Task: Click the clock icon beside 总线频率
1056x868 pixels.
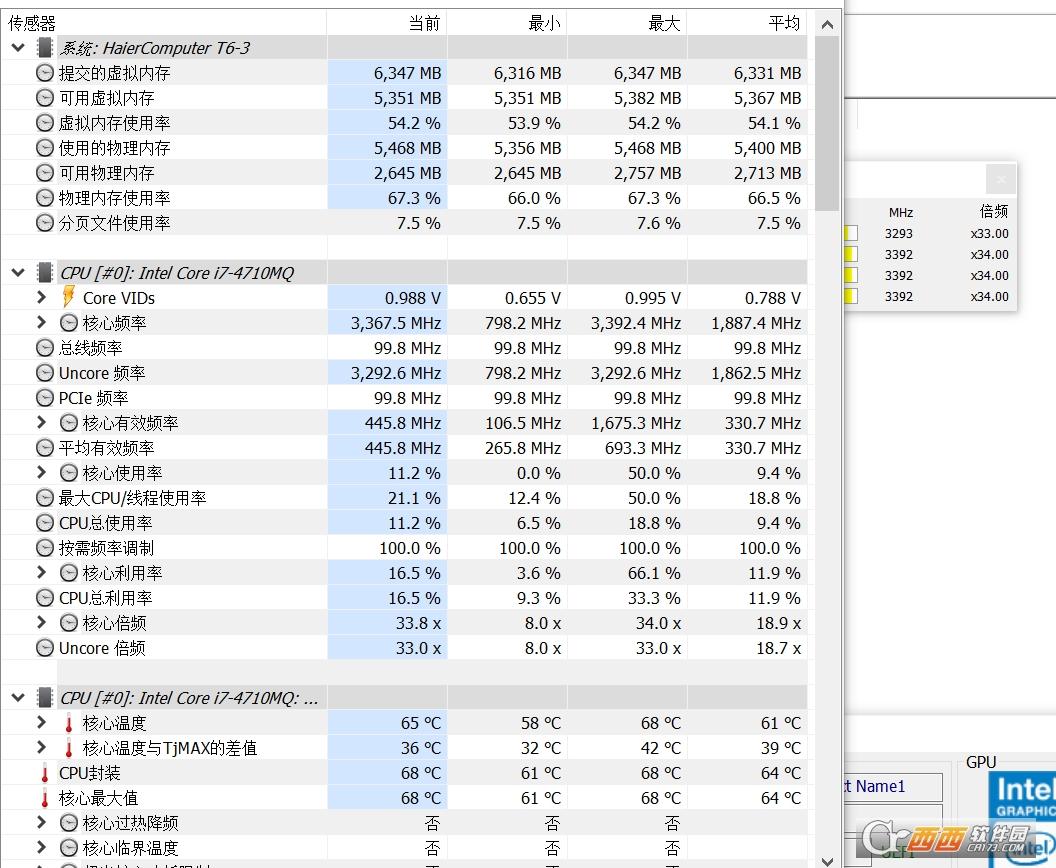Action: click(x=44, y=347)
